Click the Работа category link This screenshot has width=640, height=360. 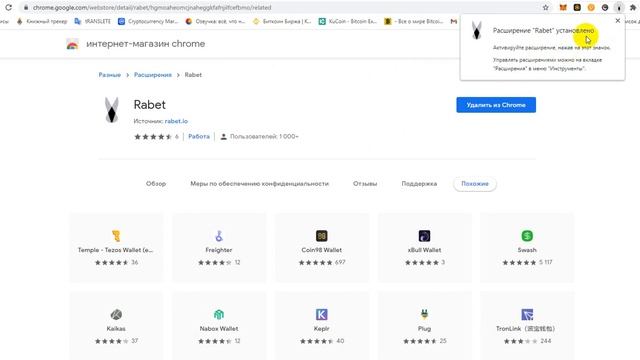(x=199, y=136)
